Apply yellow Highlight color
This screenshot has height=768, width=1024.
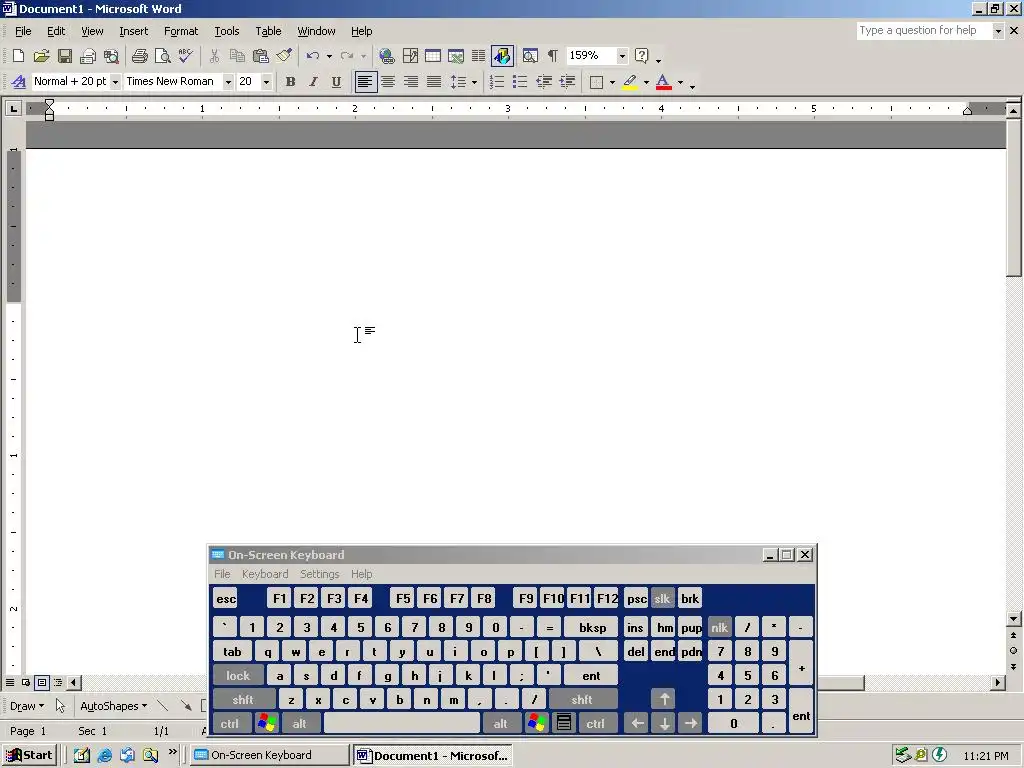[630, 82]
